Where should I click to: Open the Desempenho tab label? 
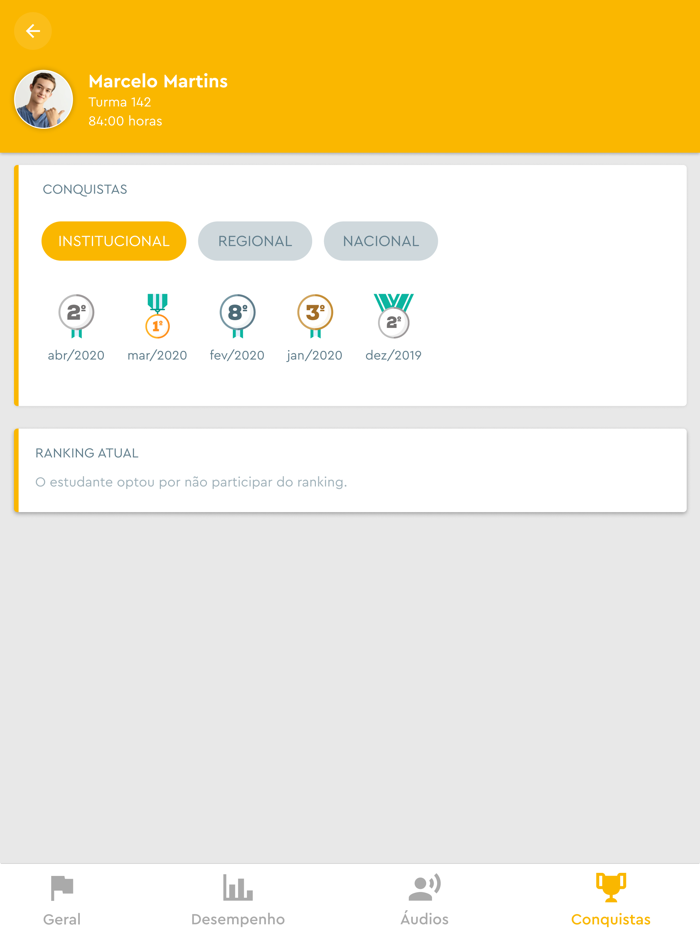tap(238, 919)
